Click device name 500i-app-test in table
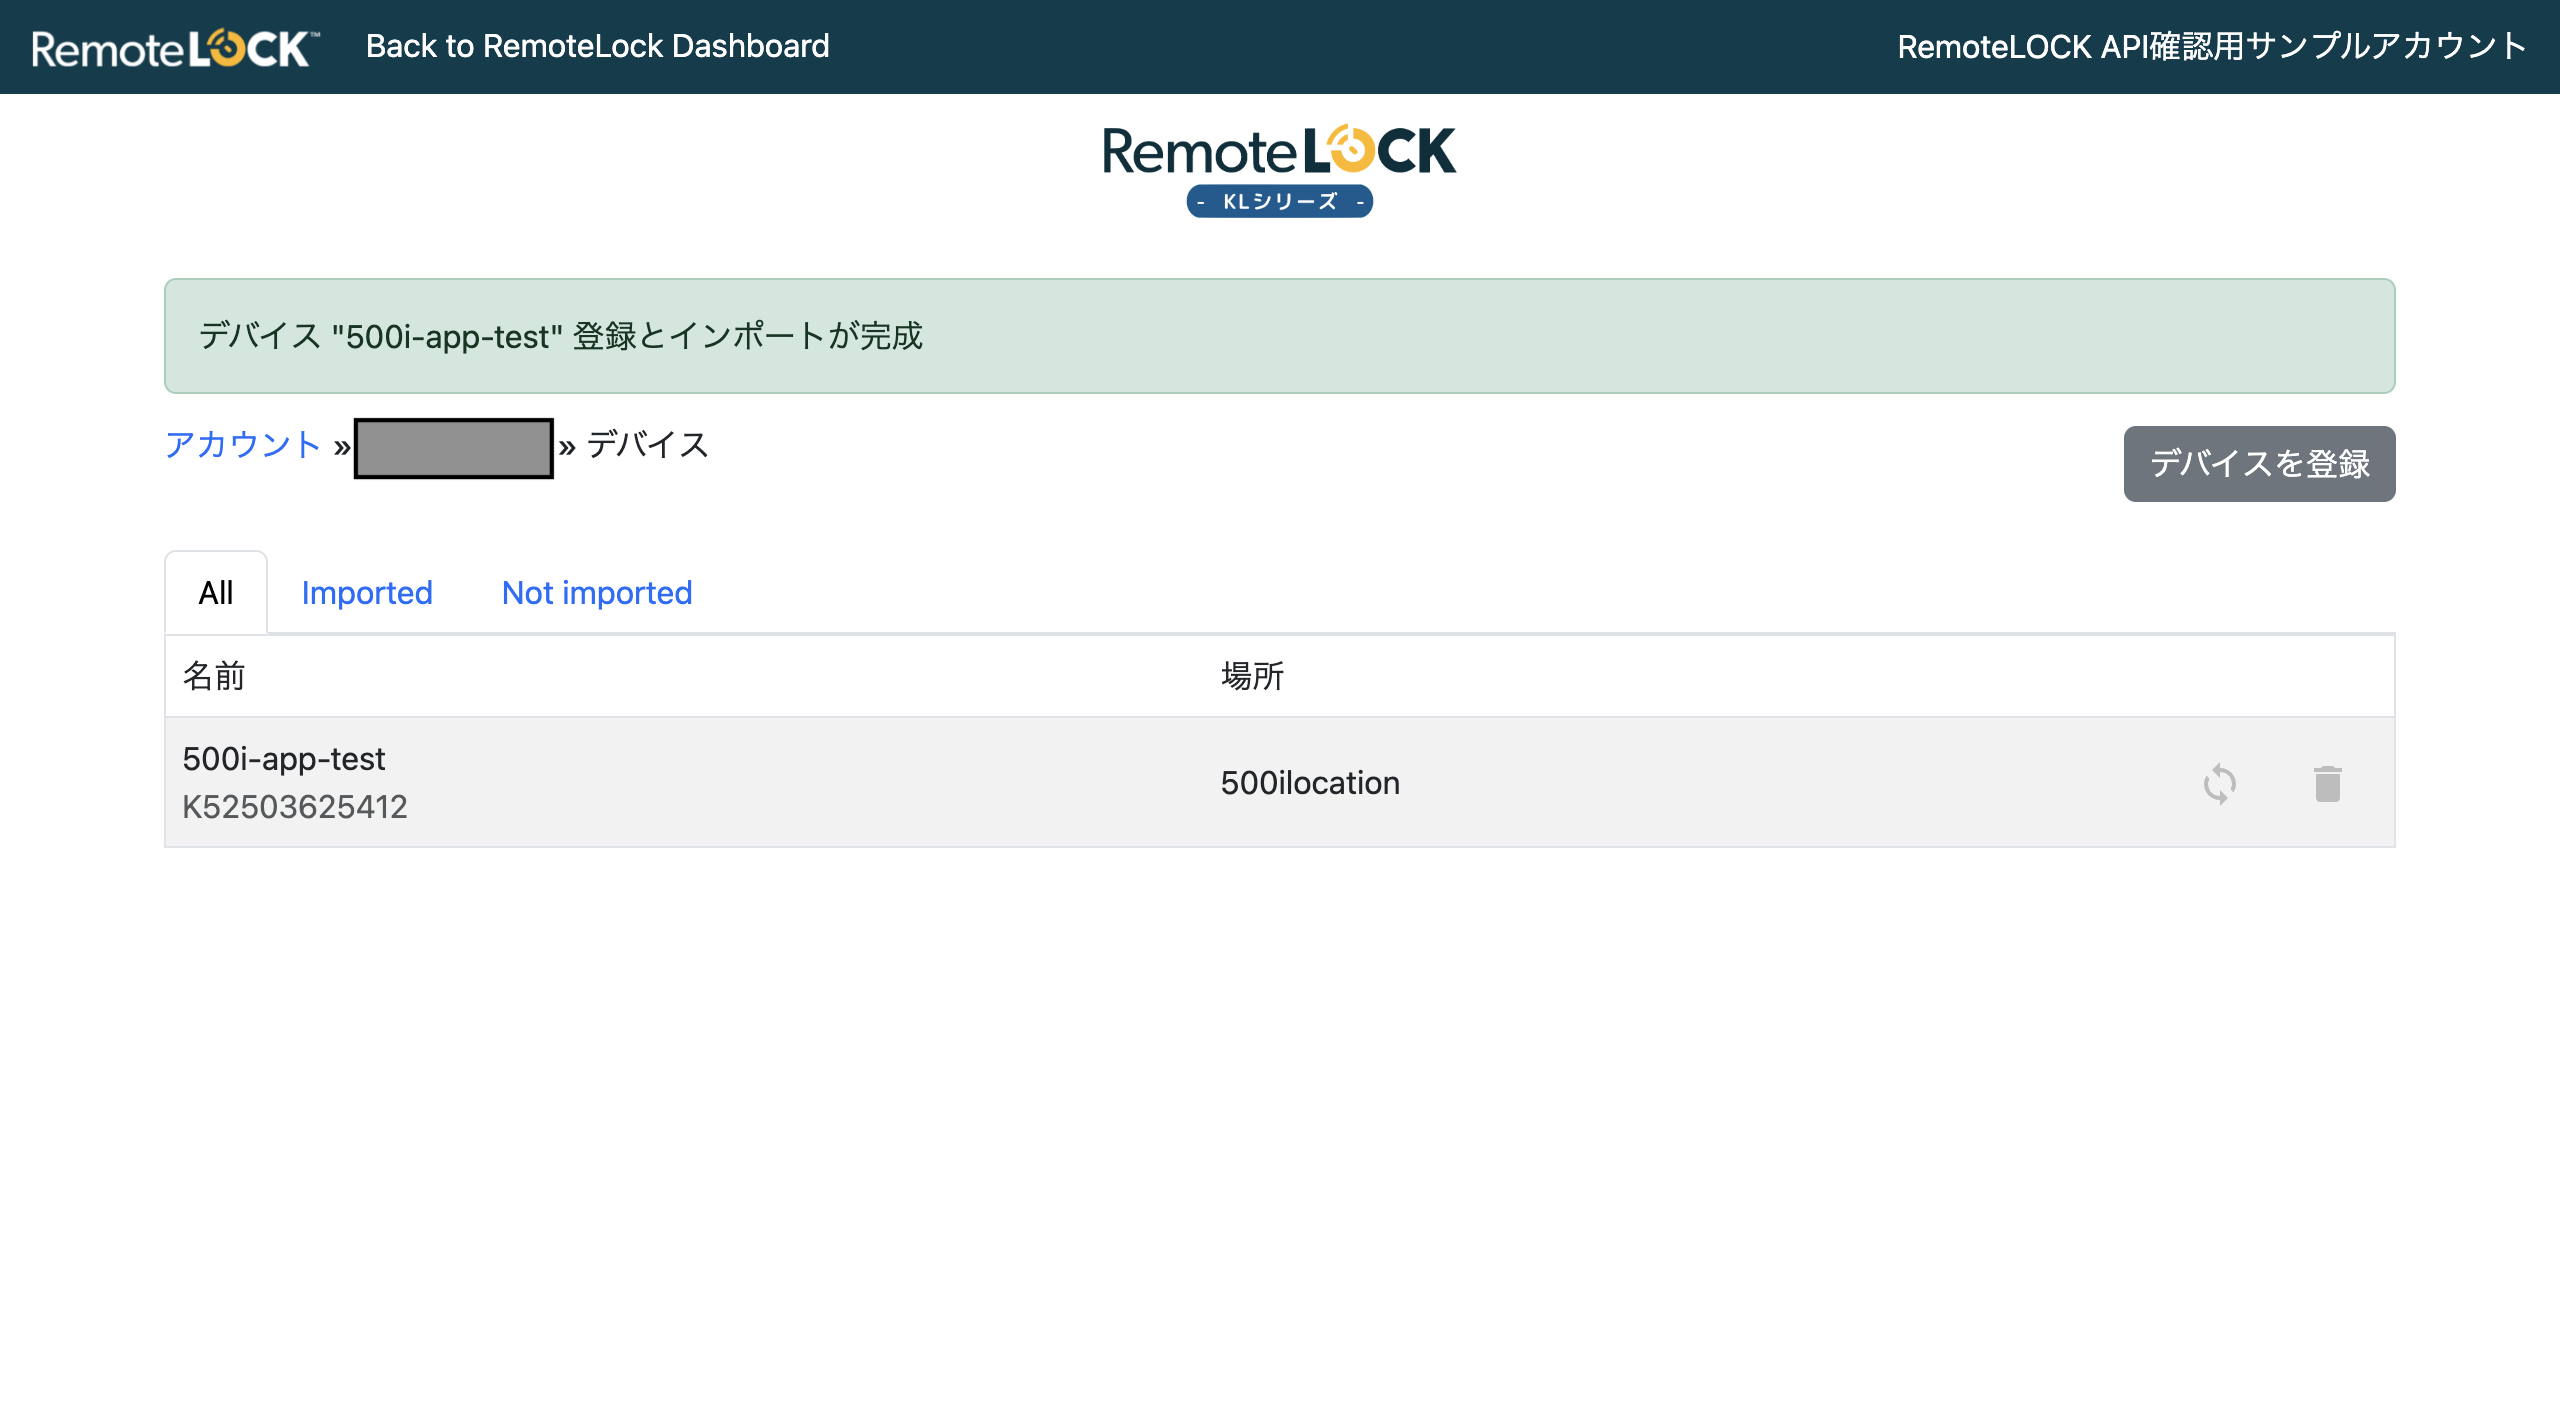 tap(283, 758)
